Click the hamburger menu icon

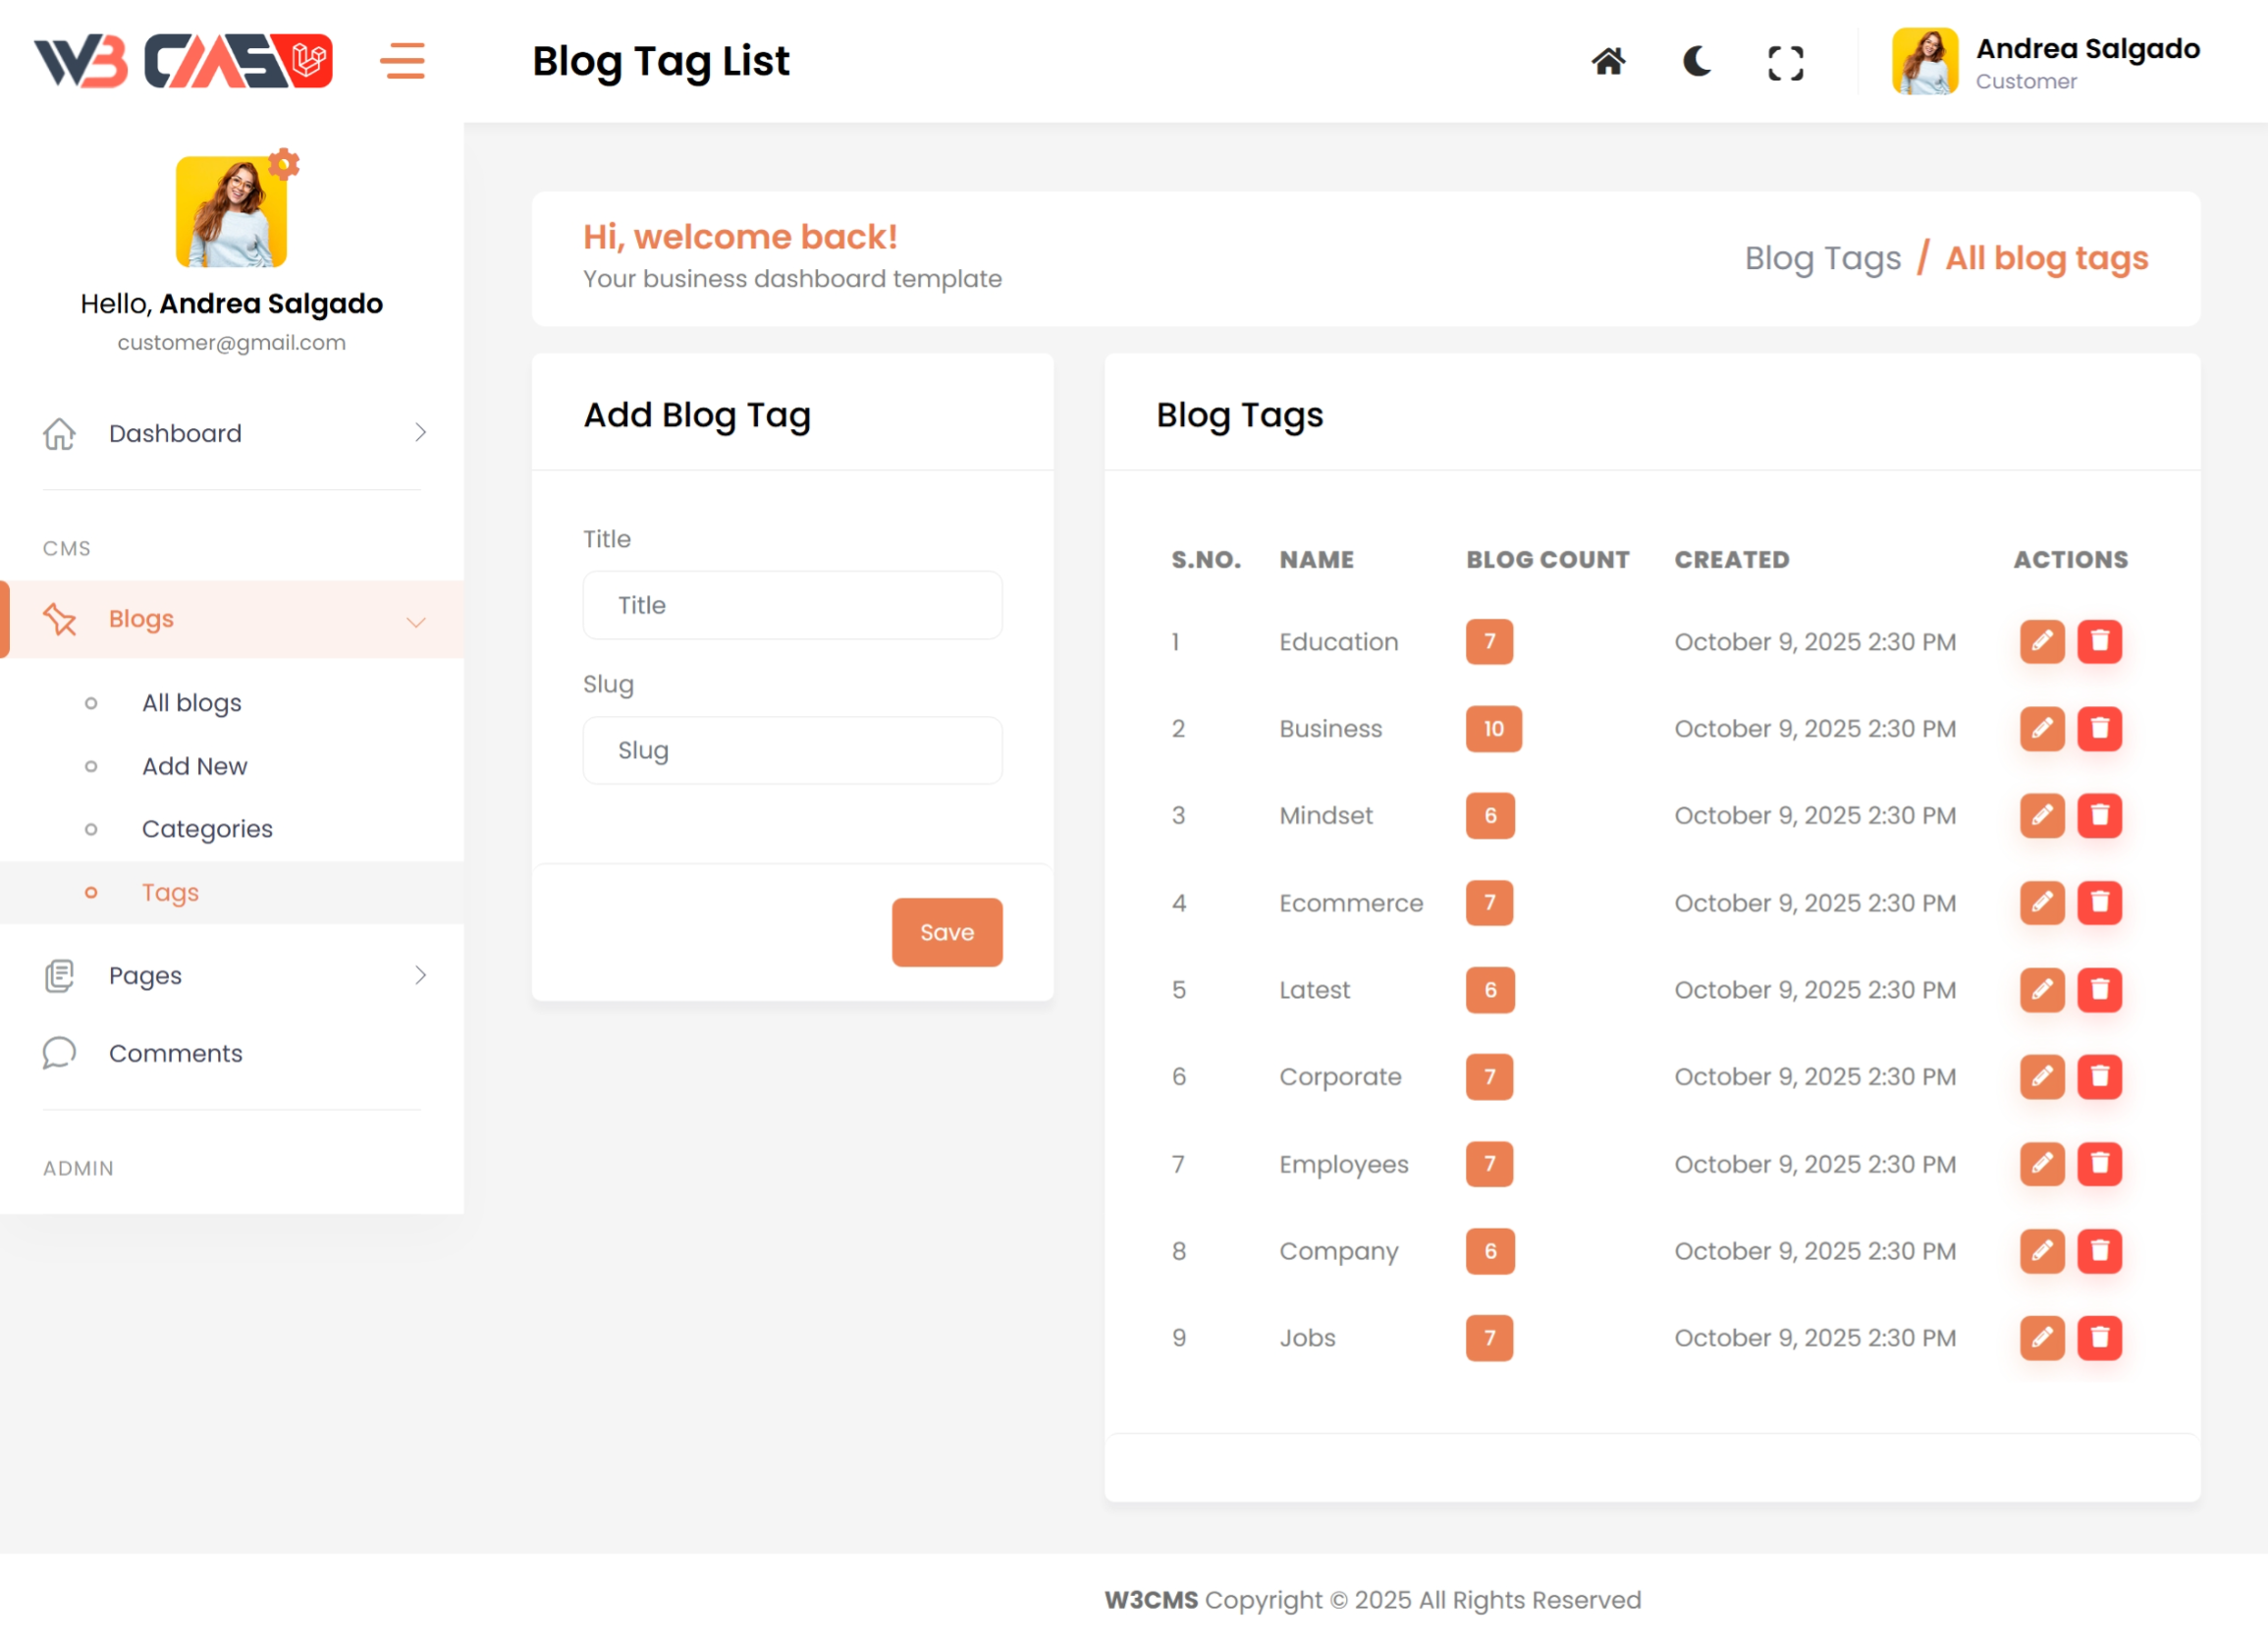402,61
